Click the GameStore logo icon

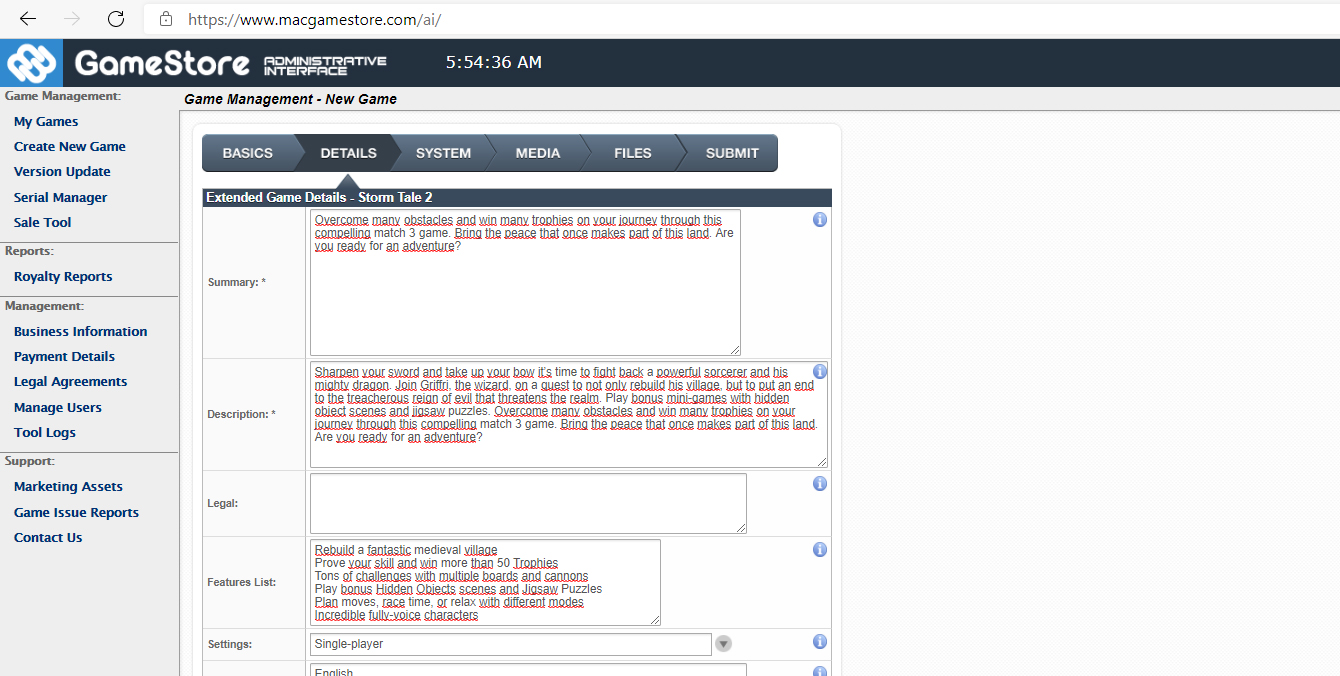point(31,63)
